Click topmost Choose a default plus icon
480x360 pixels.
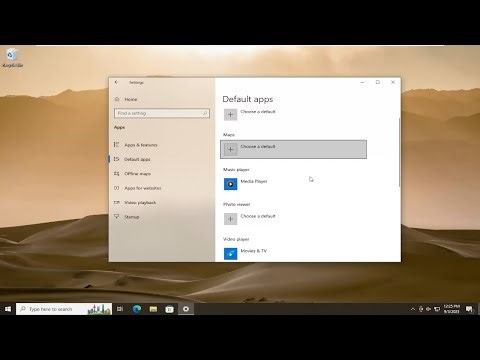click(x=230, y=114)
